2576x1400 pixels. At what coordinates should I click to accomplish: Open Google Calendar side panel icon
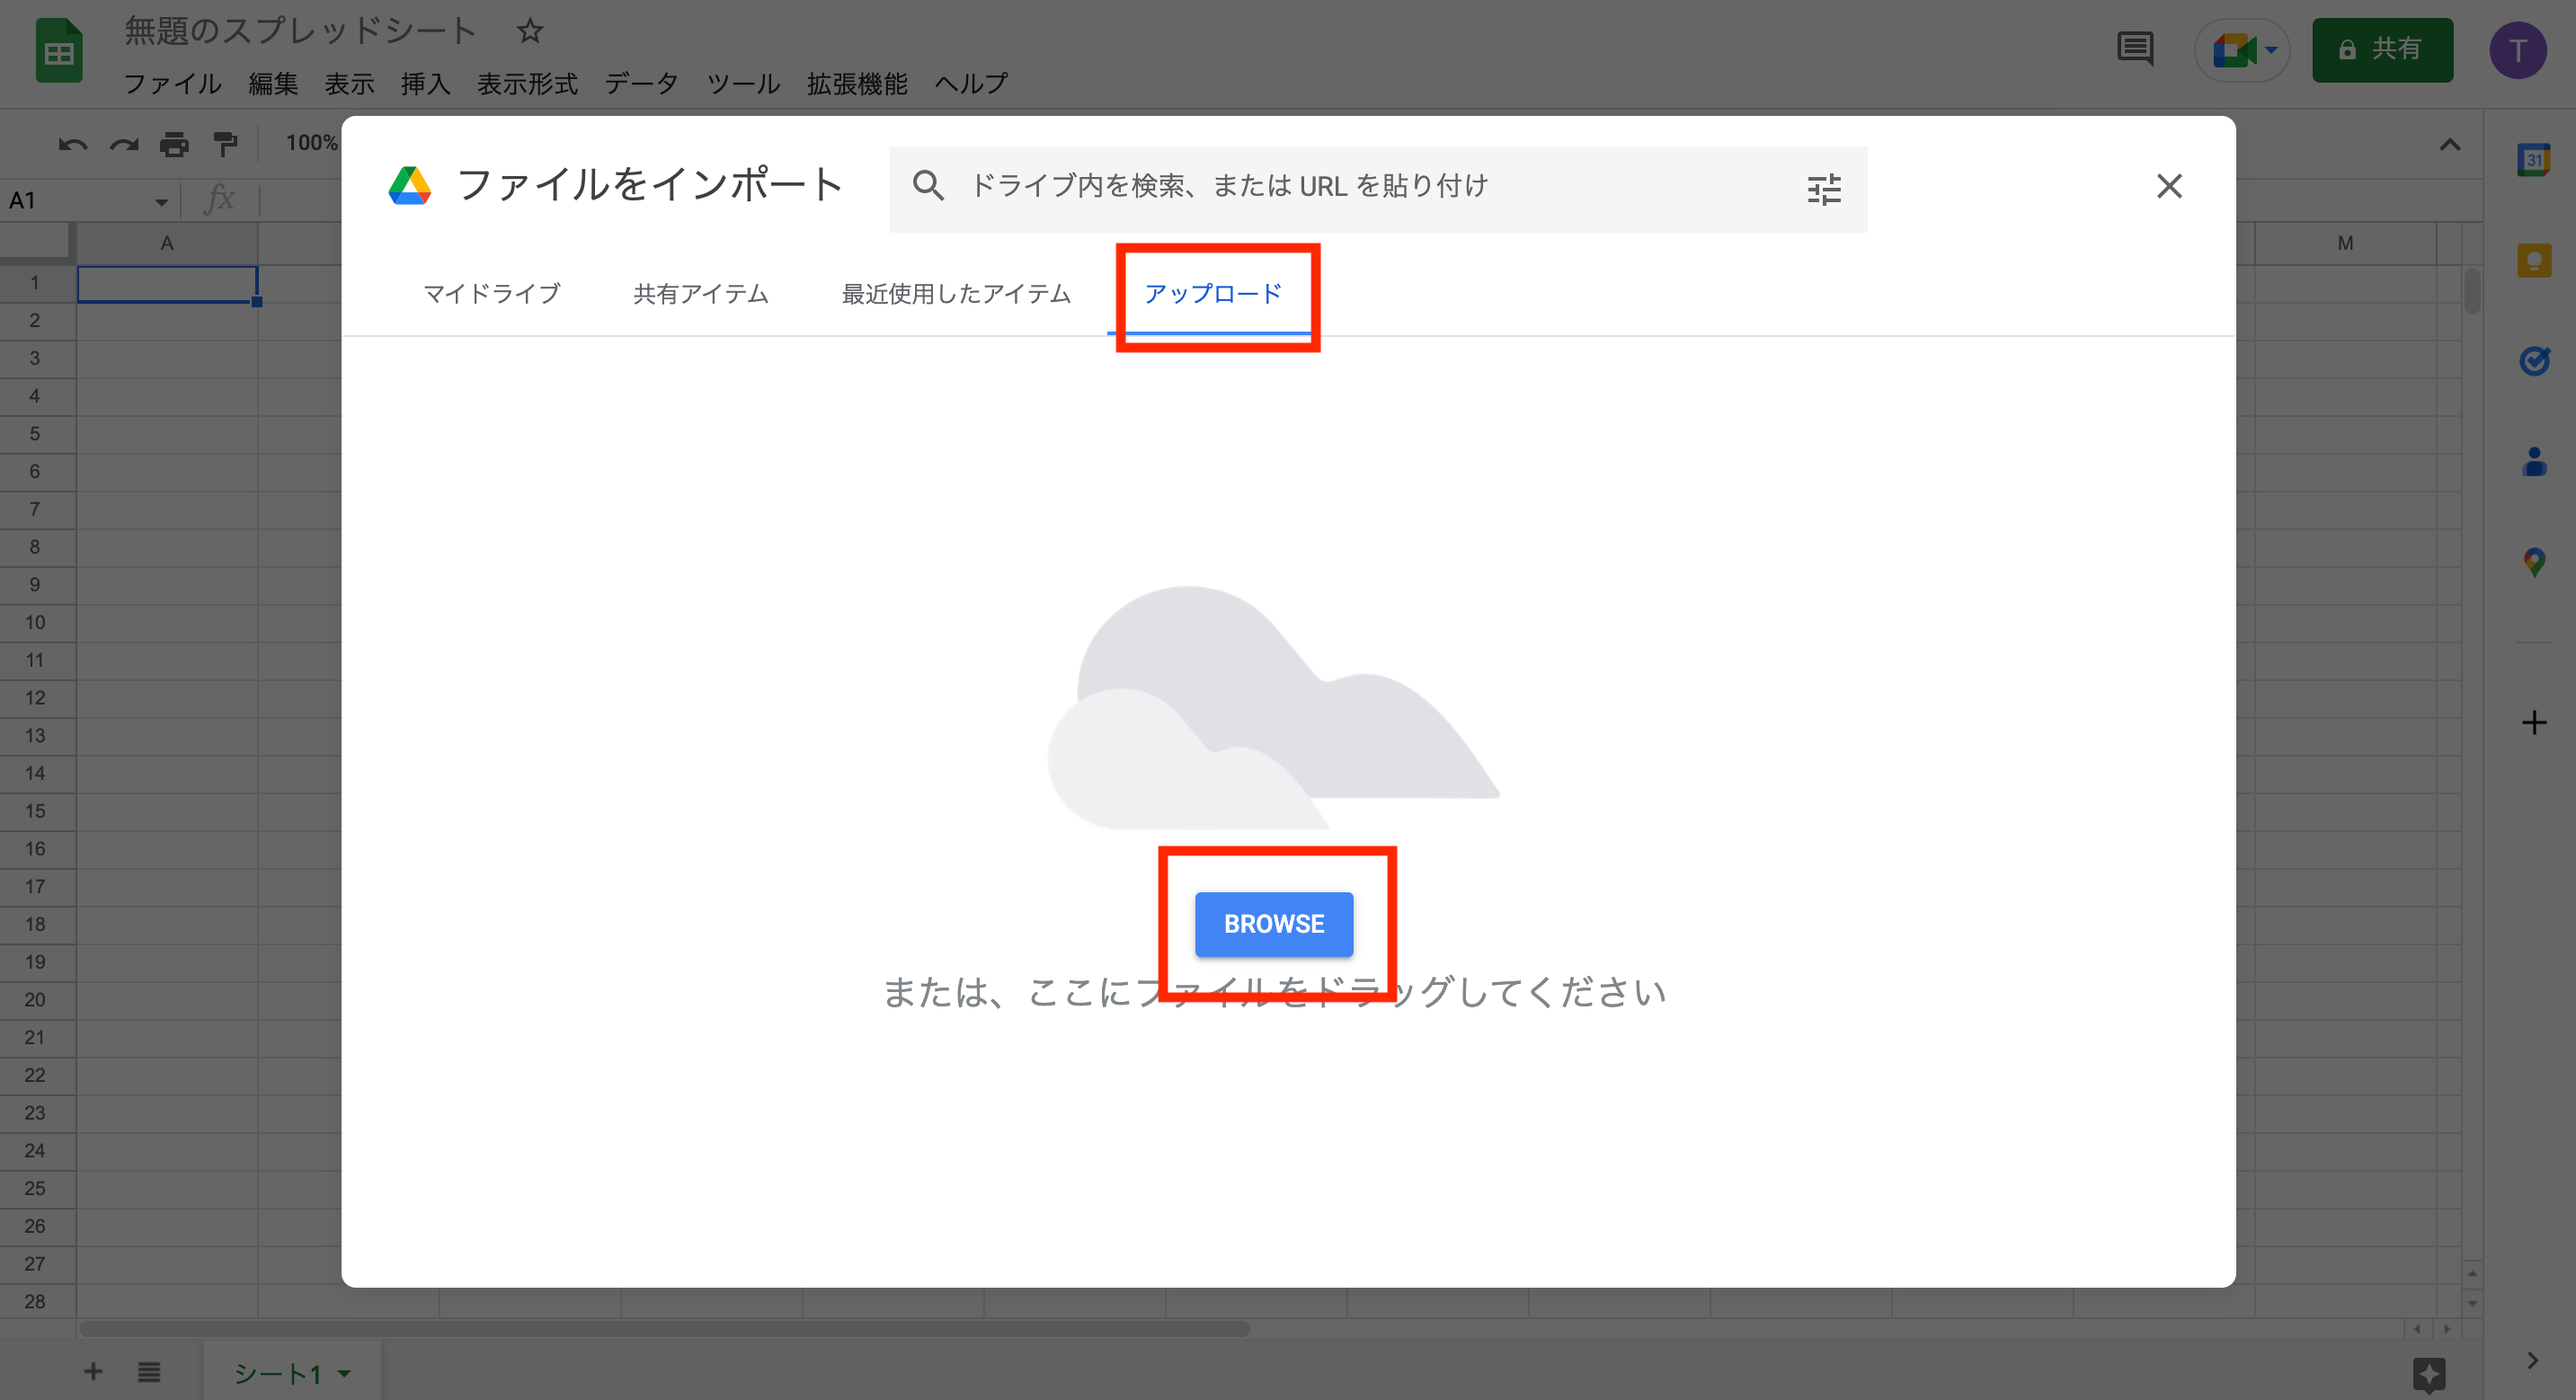click(x=2533, y=160)
